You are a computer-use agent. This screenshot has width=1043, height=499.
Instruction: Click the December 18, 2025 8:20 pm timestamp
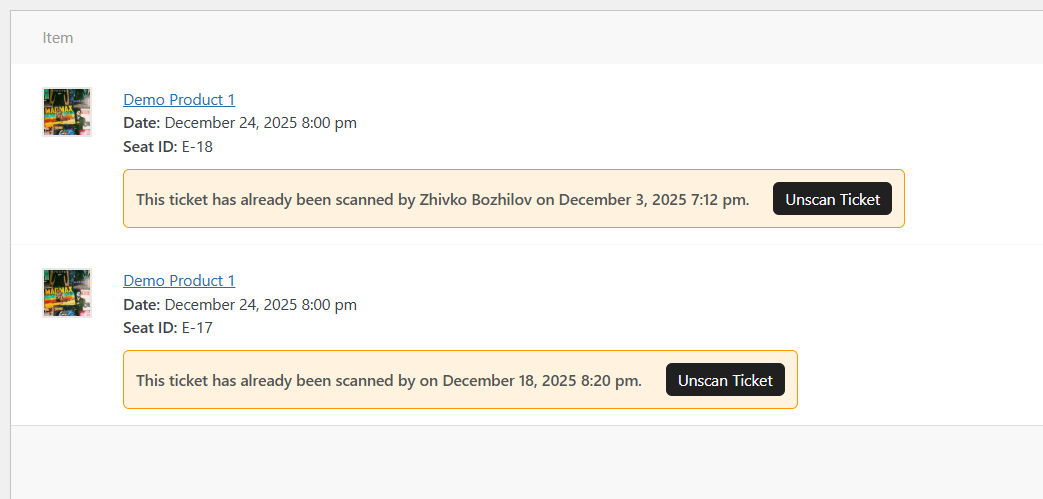(542, 380)
